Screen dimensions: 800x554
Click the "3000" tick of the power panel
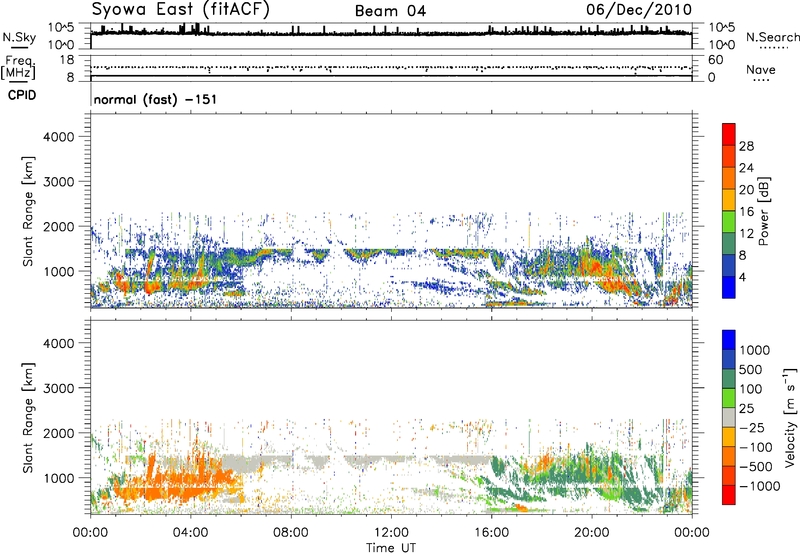(58, 182)
